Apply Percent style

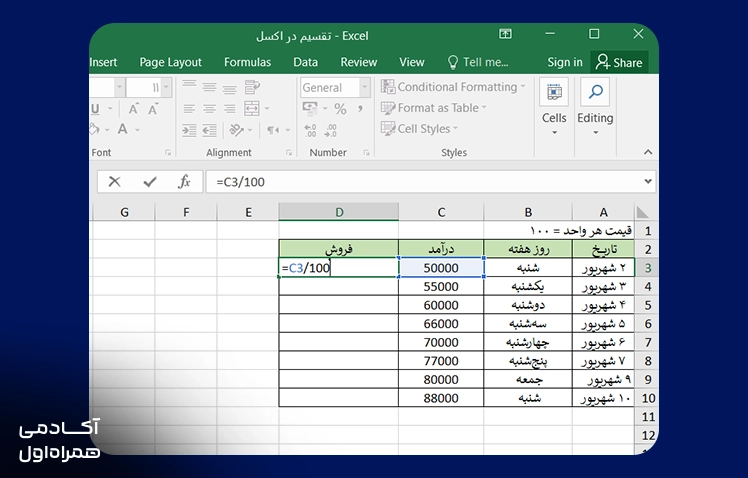(x=340, y=109)
